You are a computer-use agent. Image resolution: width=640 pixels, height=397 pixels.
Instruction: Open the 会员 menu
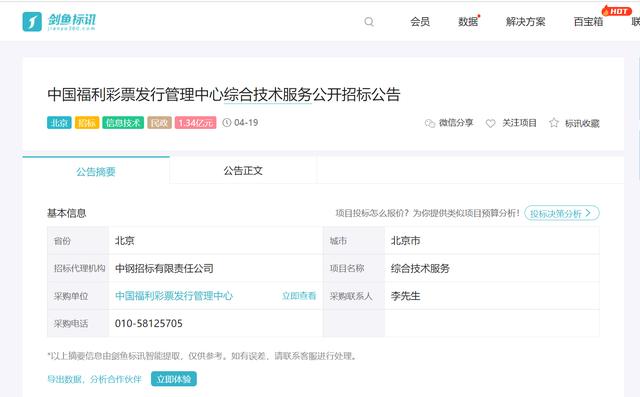click(x=420, y=22)
